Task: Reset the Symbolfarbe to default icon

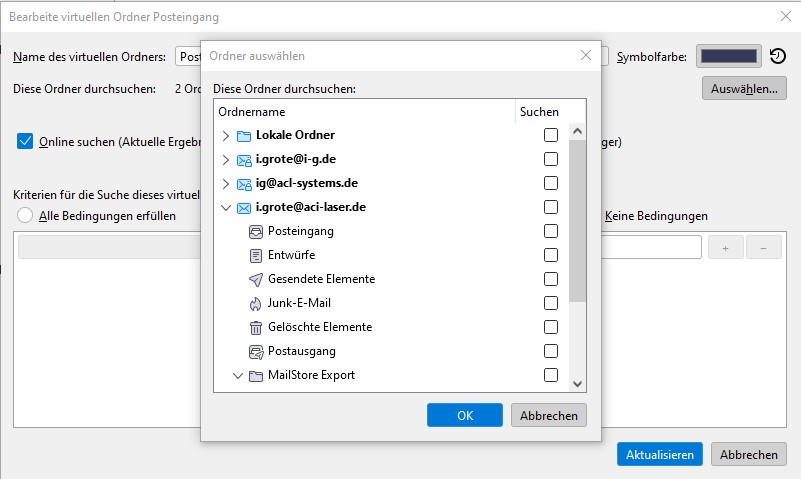Action: tap(778, 57)
